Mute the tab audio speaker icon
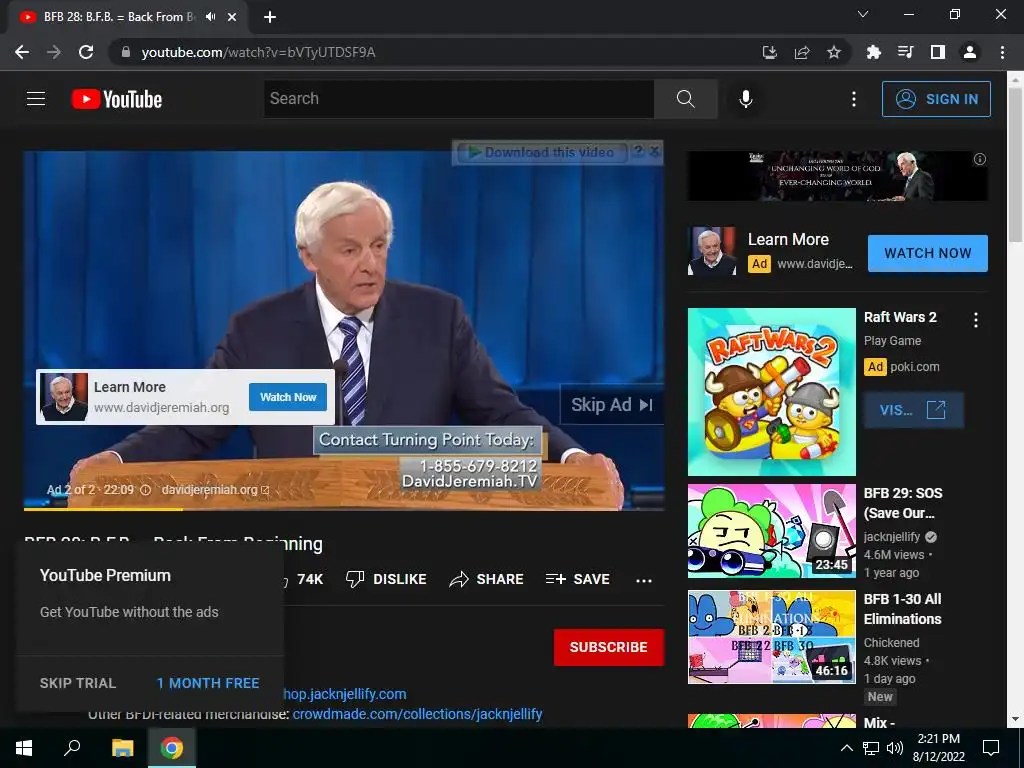The image size is (1024, 768). coord(210,17)
